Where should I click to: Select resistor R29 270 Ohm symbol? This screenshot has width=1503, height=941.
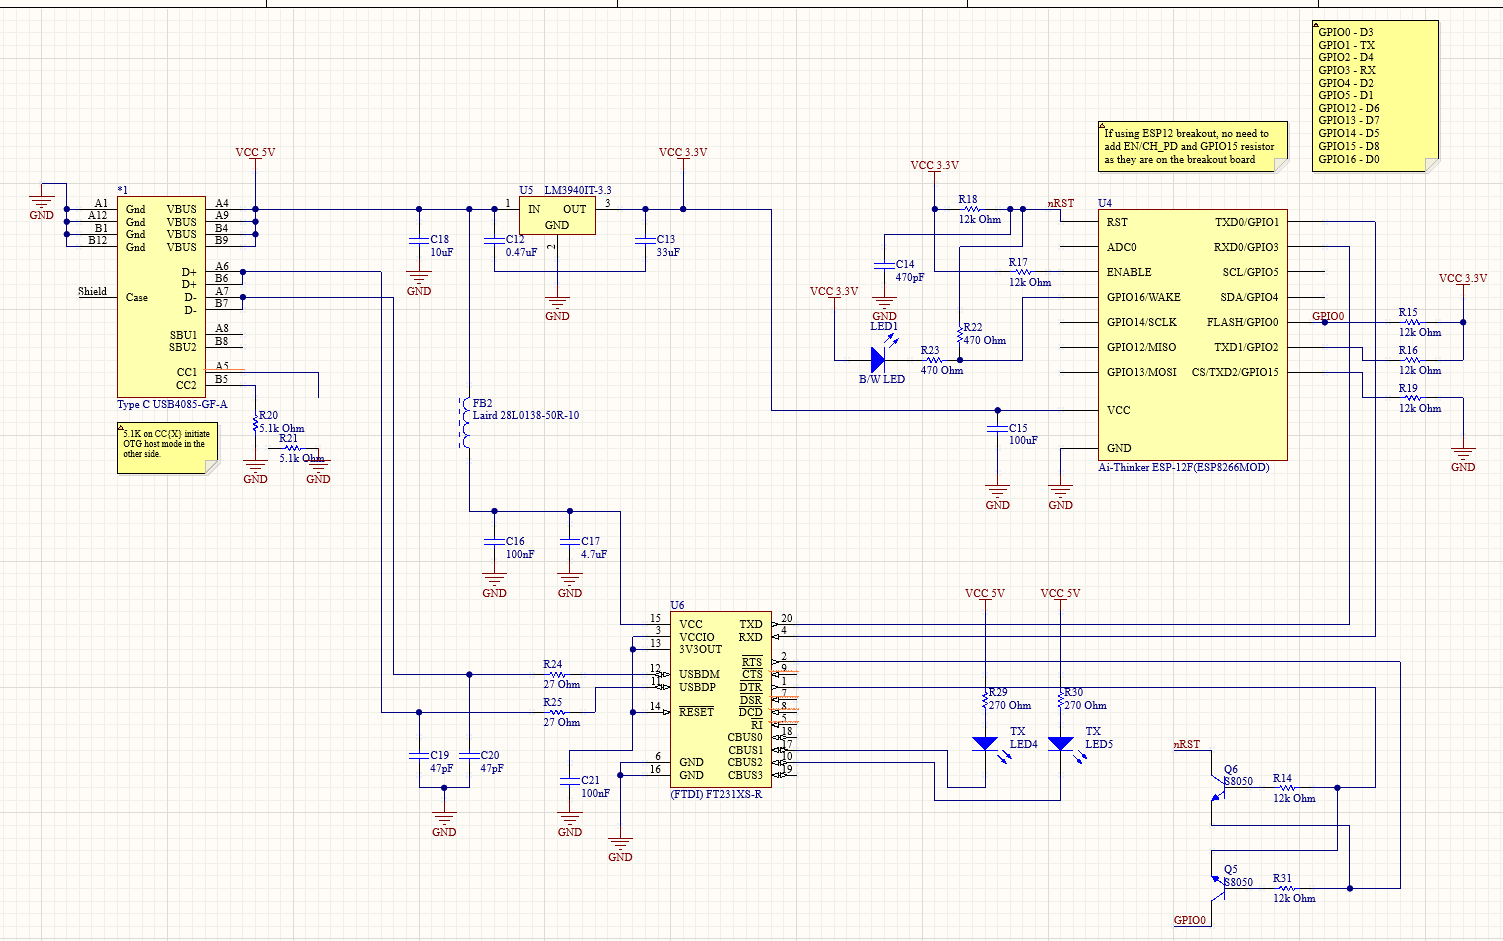point(985,700)
